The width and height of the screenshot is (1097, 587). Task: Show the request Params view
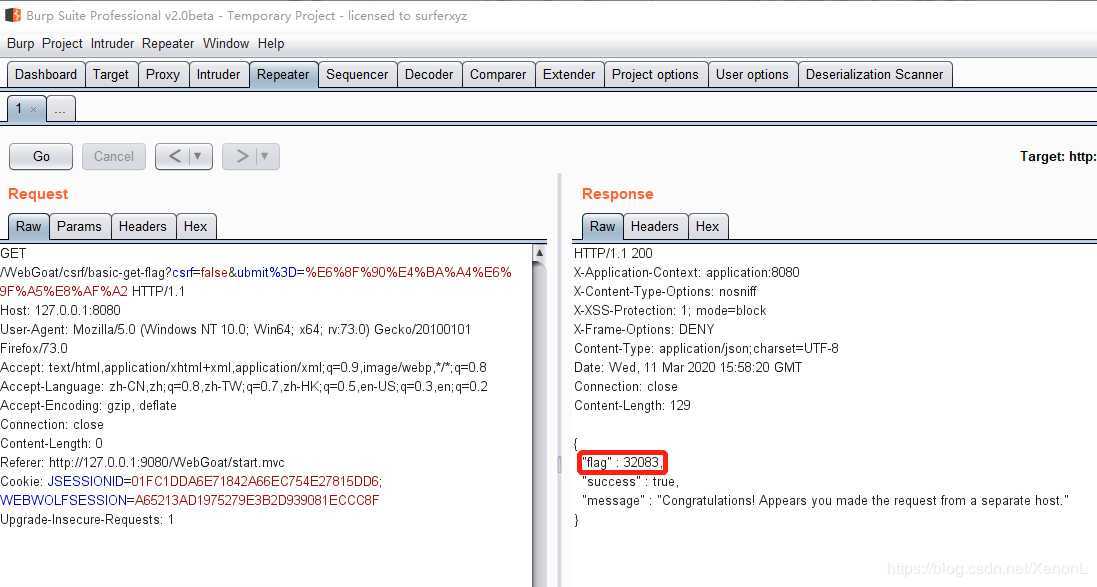coord(79,226)
